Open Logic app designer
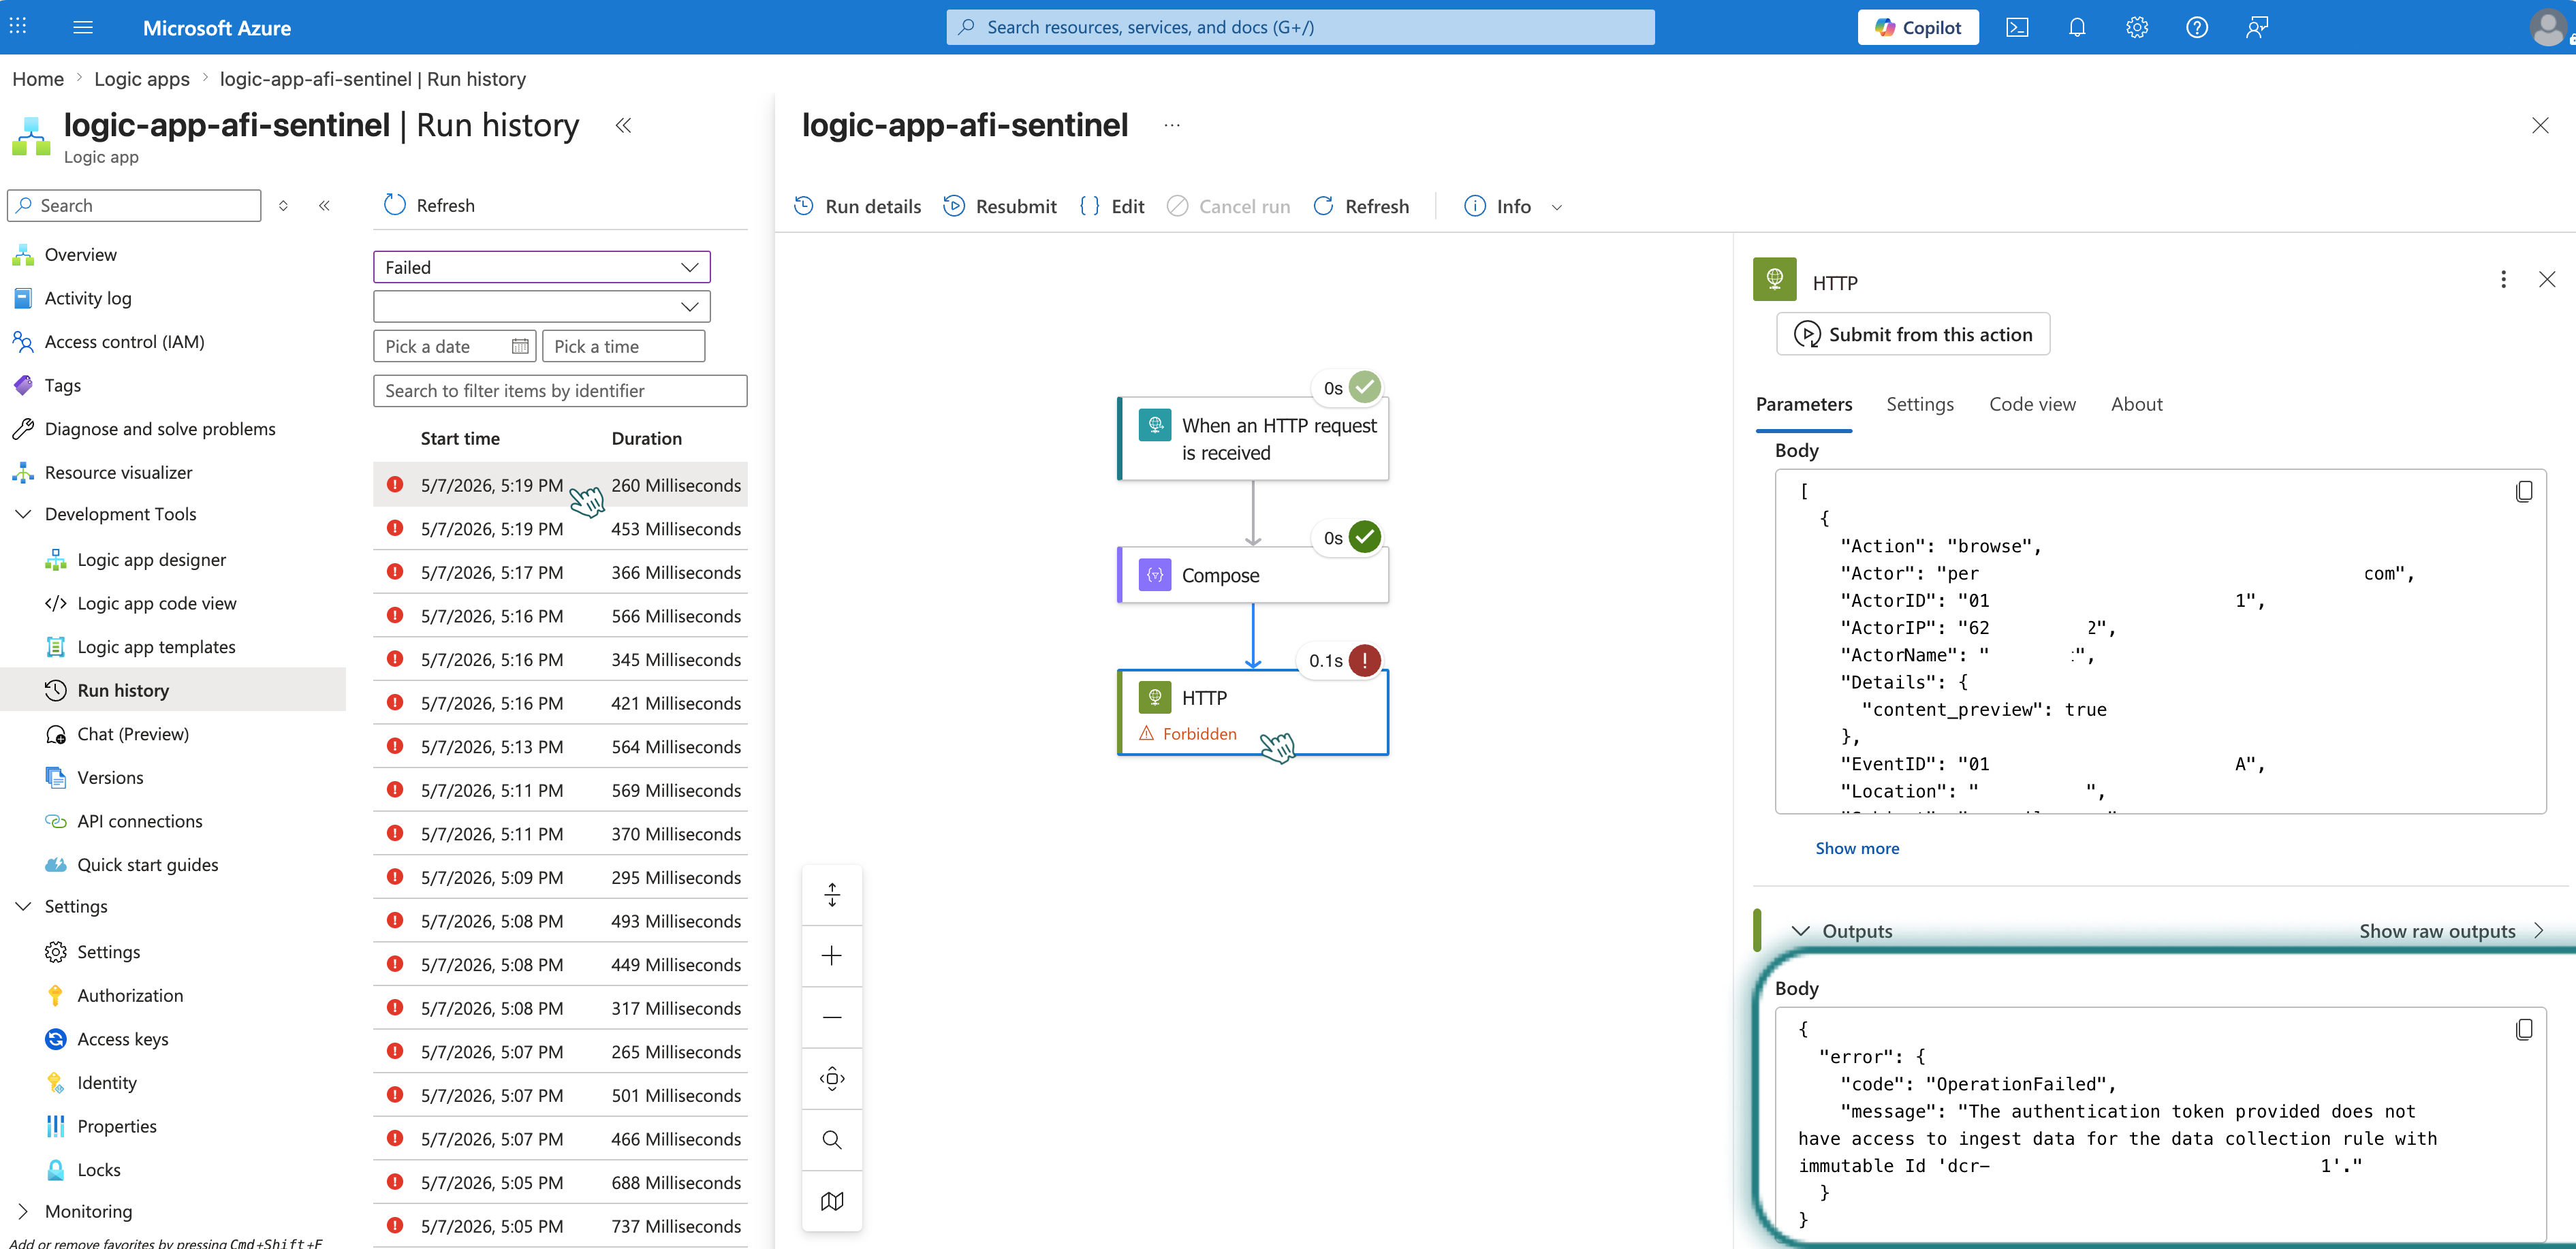Image resolution: width=2576 pixels, height=1249 pixels. coord(151,560)
